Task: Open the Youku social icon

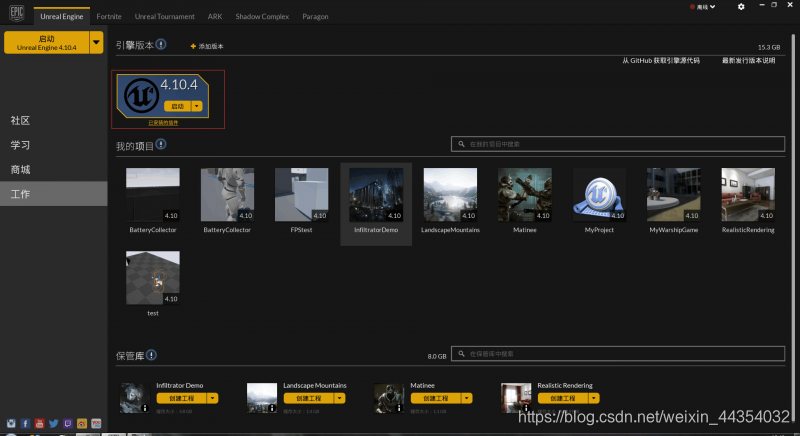Action: point(96,424)
